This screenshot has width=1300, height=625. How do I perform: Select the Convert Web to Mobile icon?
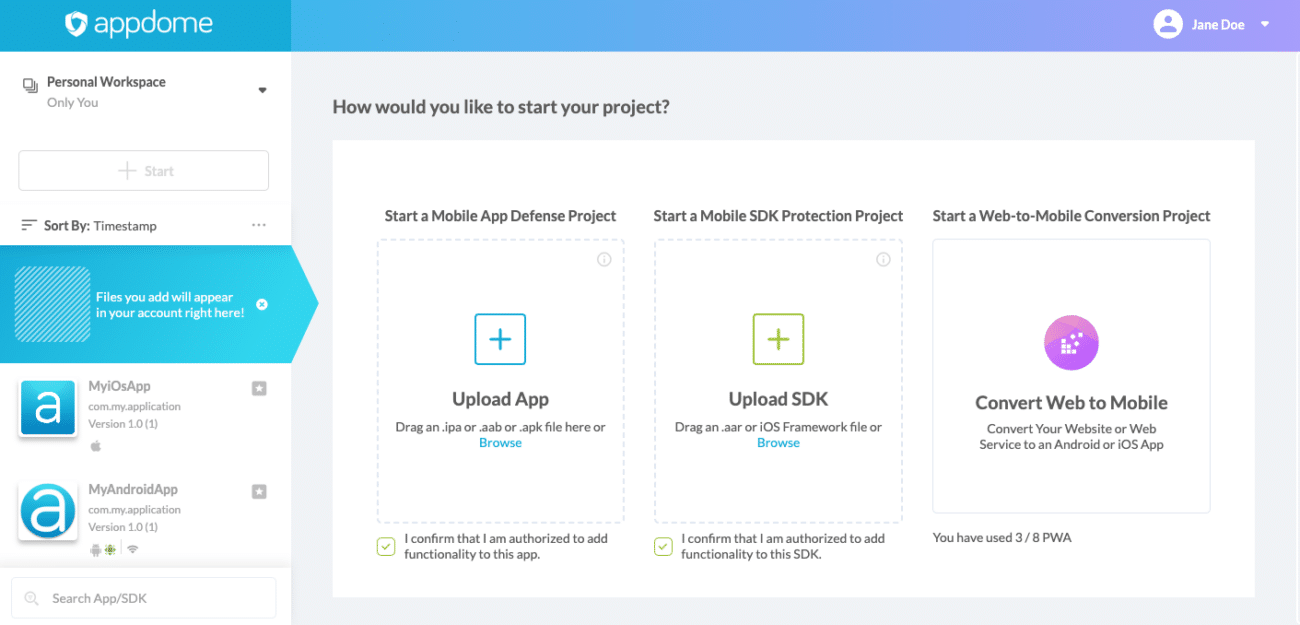click(x=1071, y=342)
